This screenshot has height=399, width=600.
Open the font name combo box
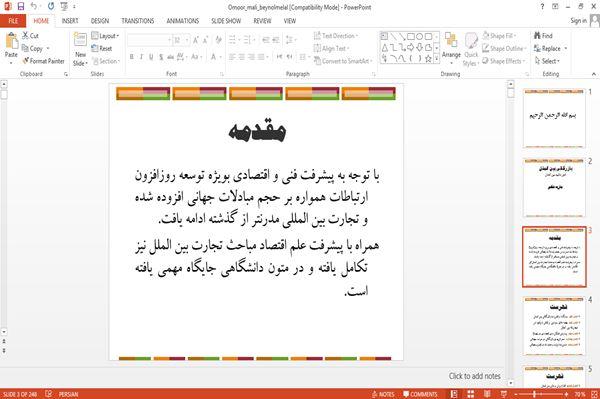(149, 40)
